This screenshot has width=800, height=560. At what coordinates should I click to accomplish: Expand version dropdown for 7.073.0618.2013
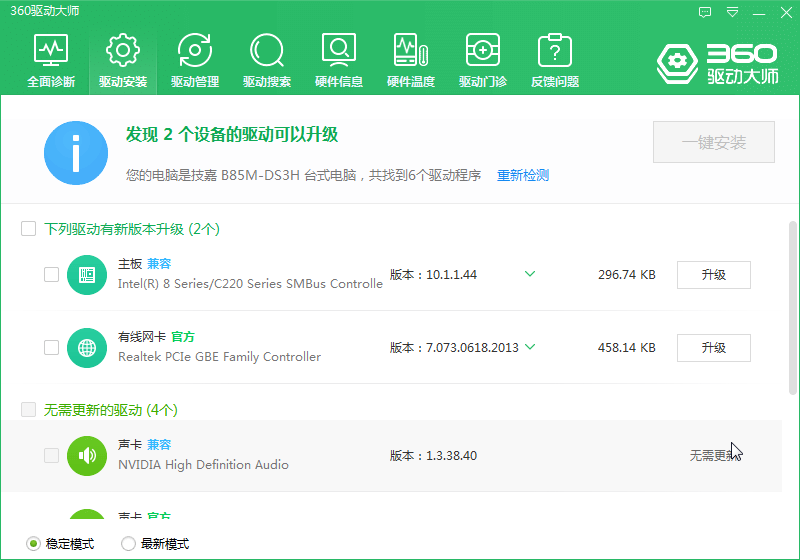pyautogui.click(x=530, y=347)
